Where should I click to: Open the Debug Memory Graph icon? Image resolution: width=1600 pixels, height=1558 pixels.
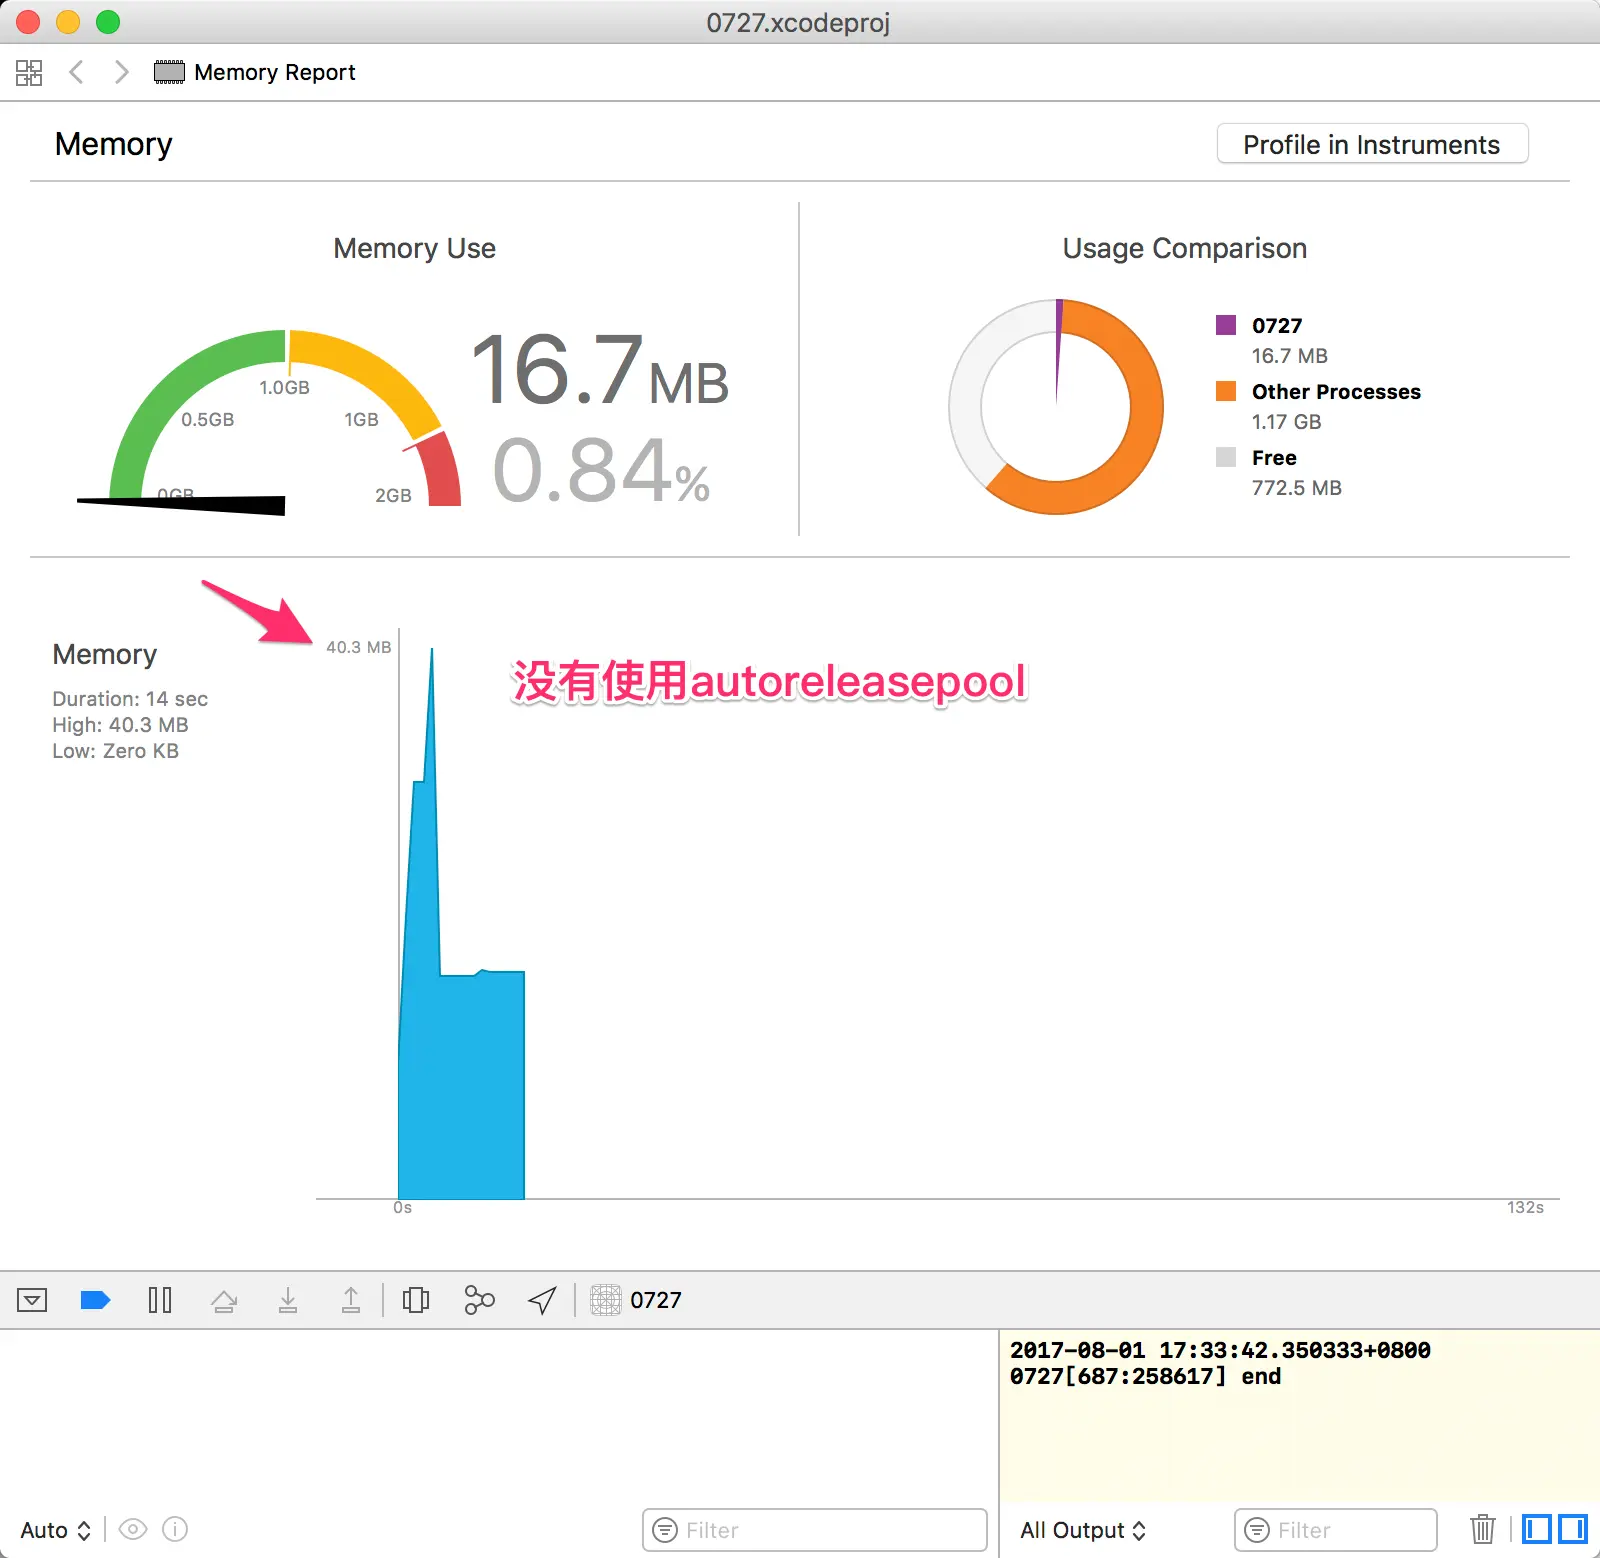[x=480, y=1300]
